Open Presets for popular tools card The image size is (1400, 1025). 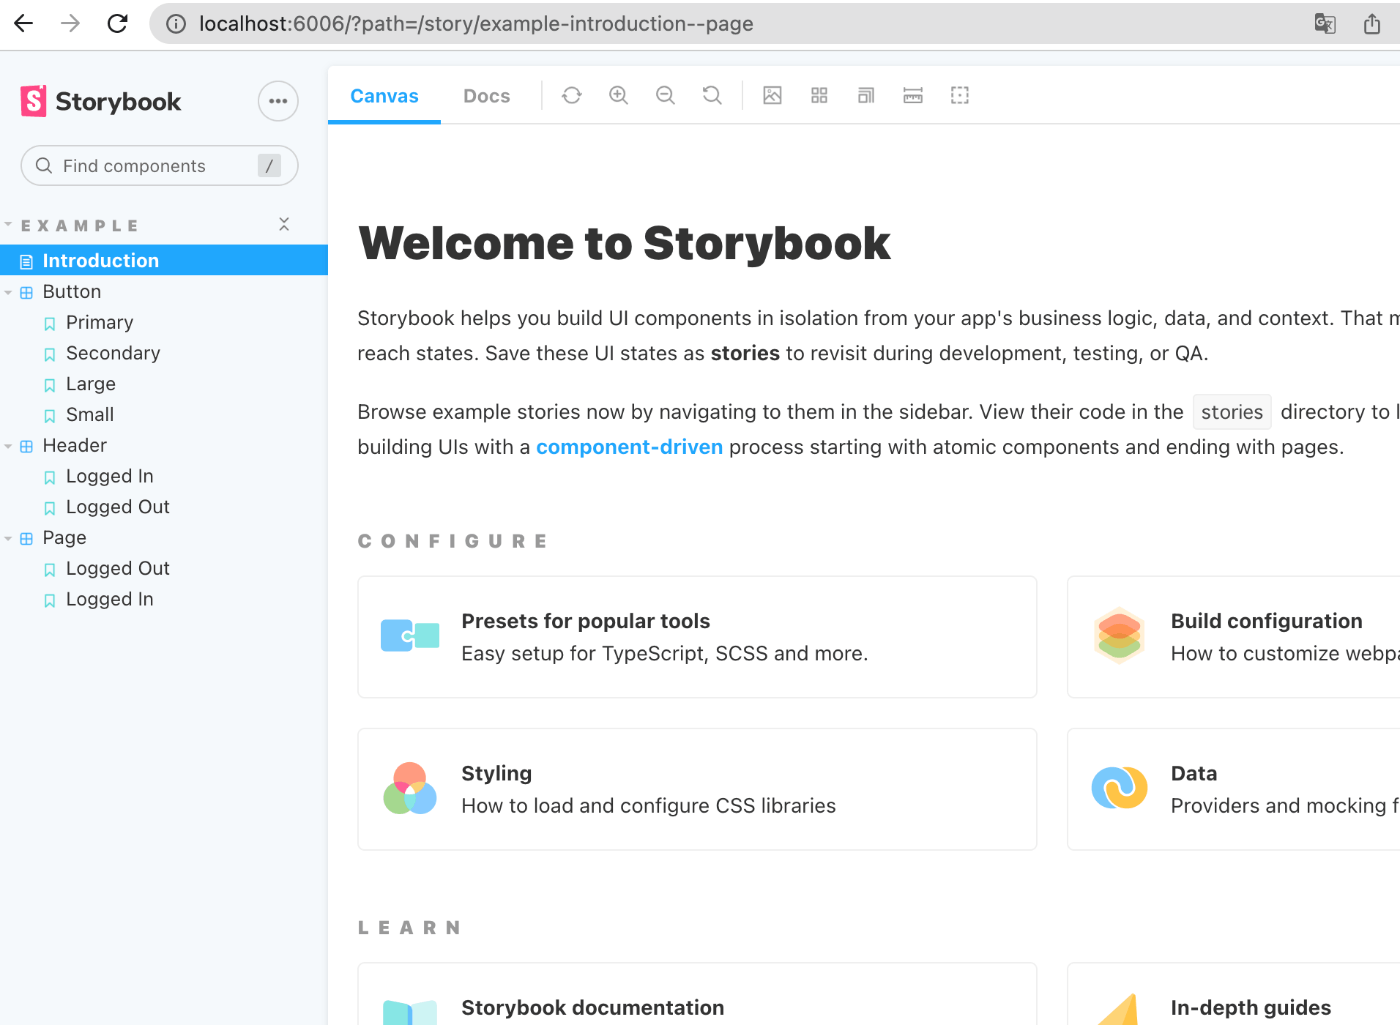[697, 637]
